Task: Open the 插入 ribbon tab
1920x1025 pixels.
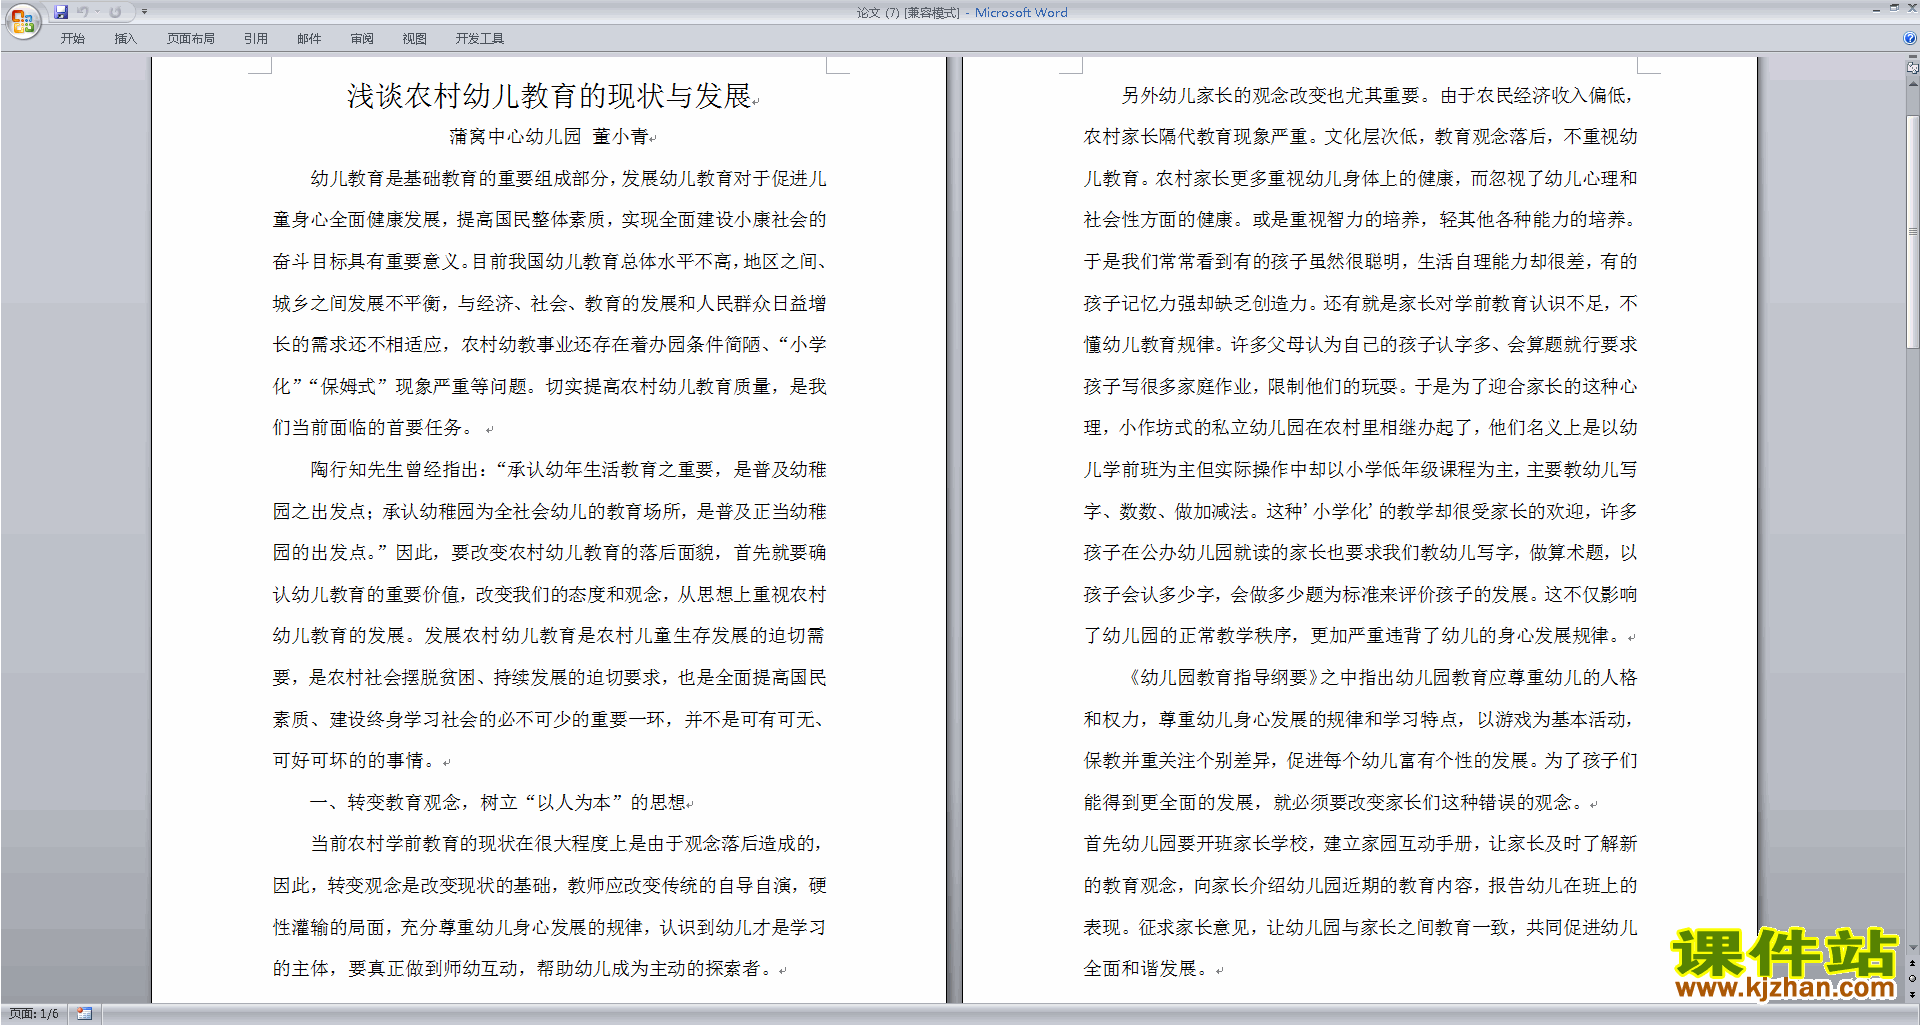Action: 125,38
